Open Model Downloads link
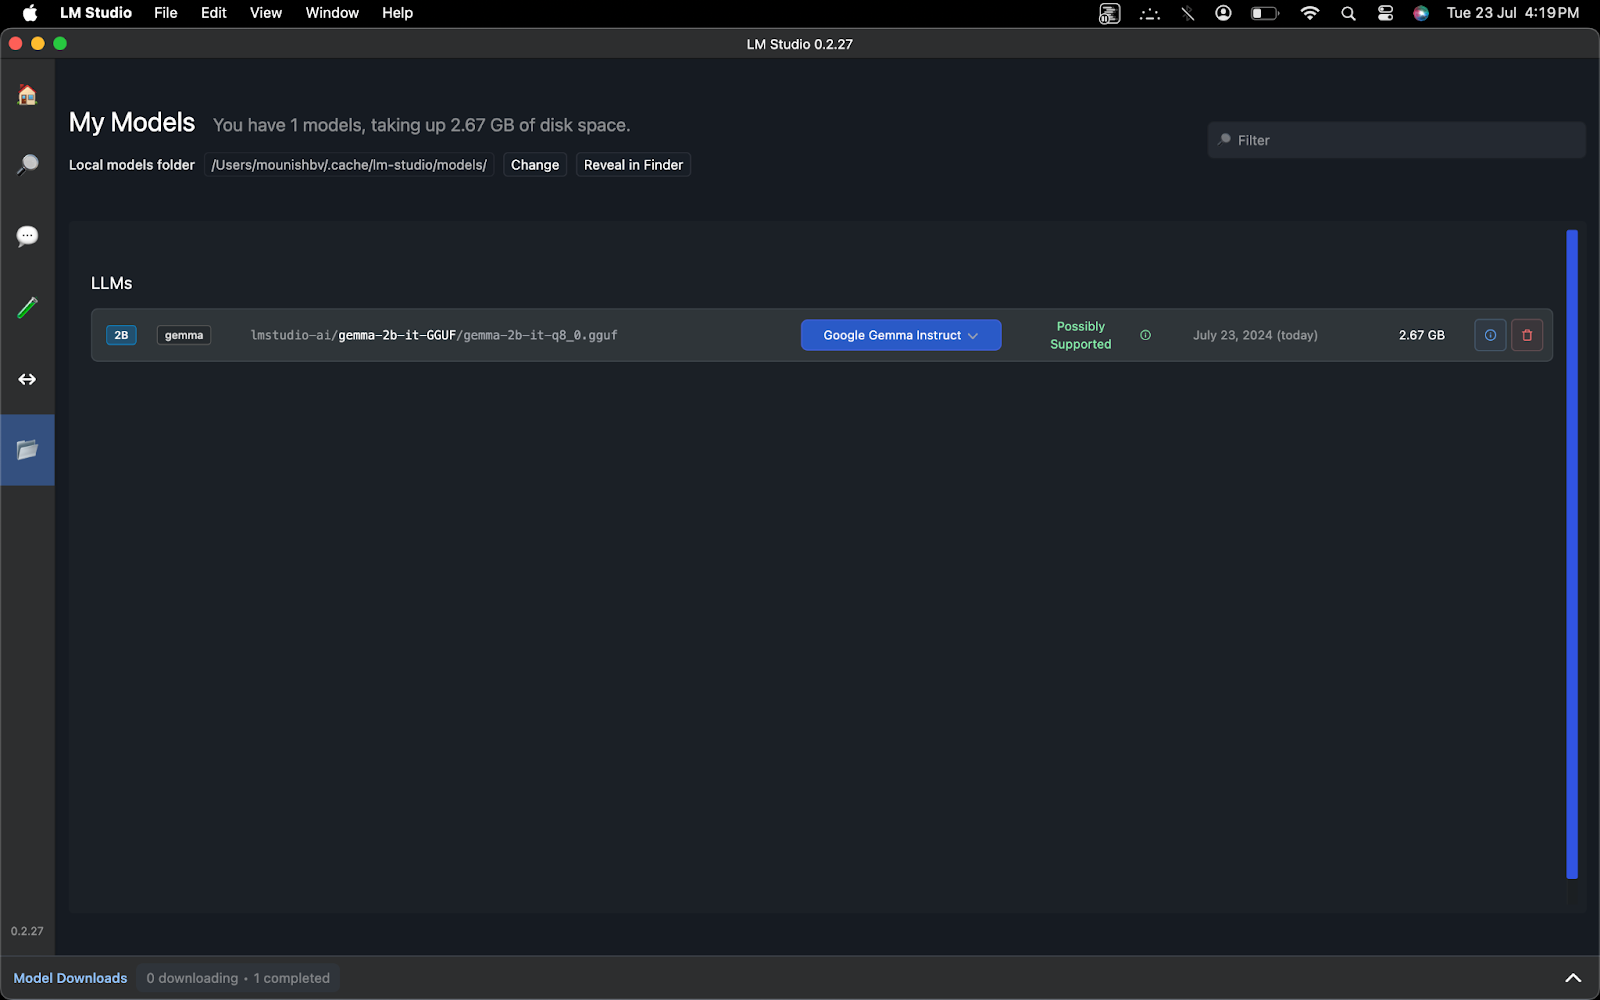1600x1000 pixels. click(70, 978)
